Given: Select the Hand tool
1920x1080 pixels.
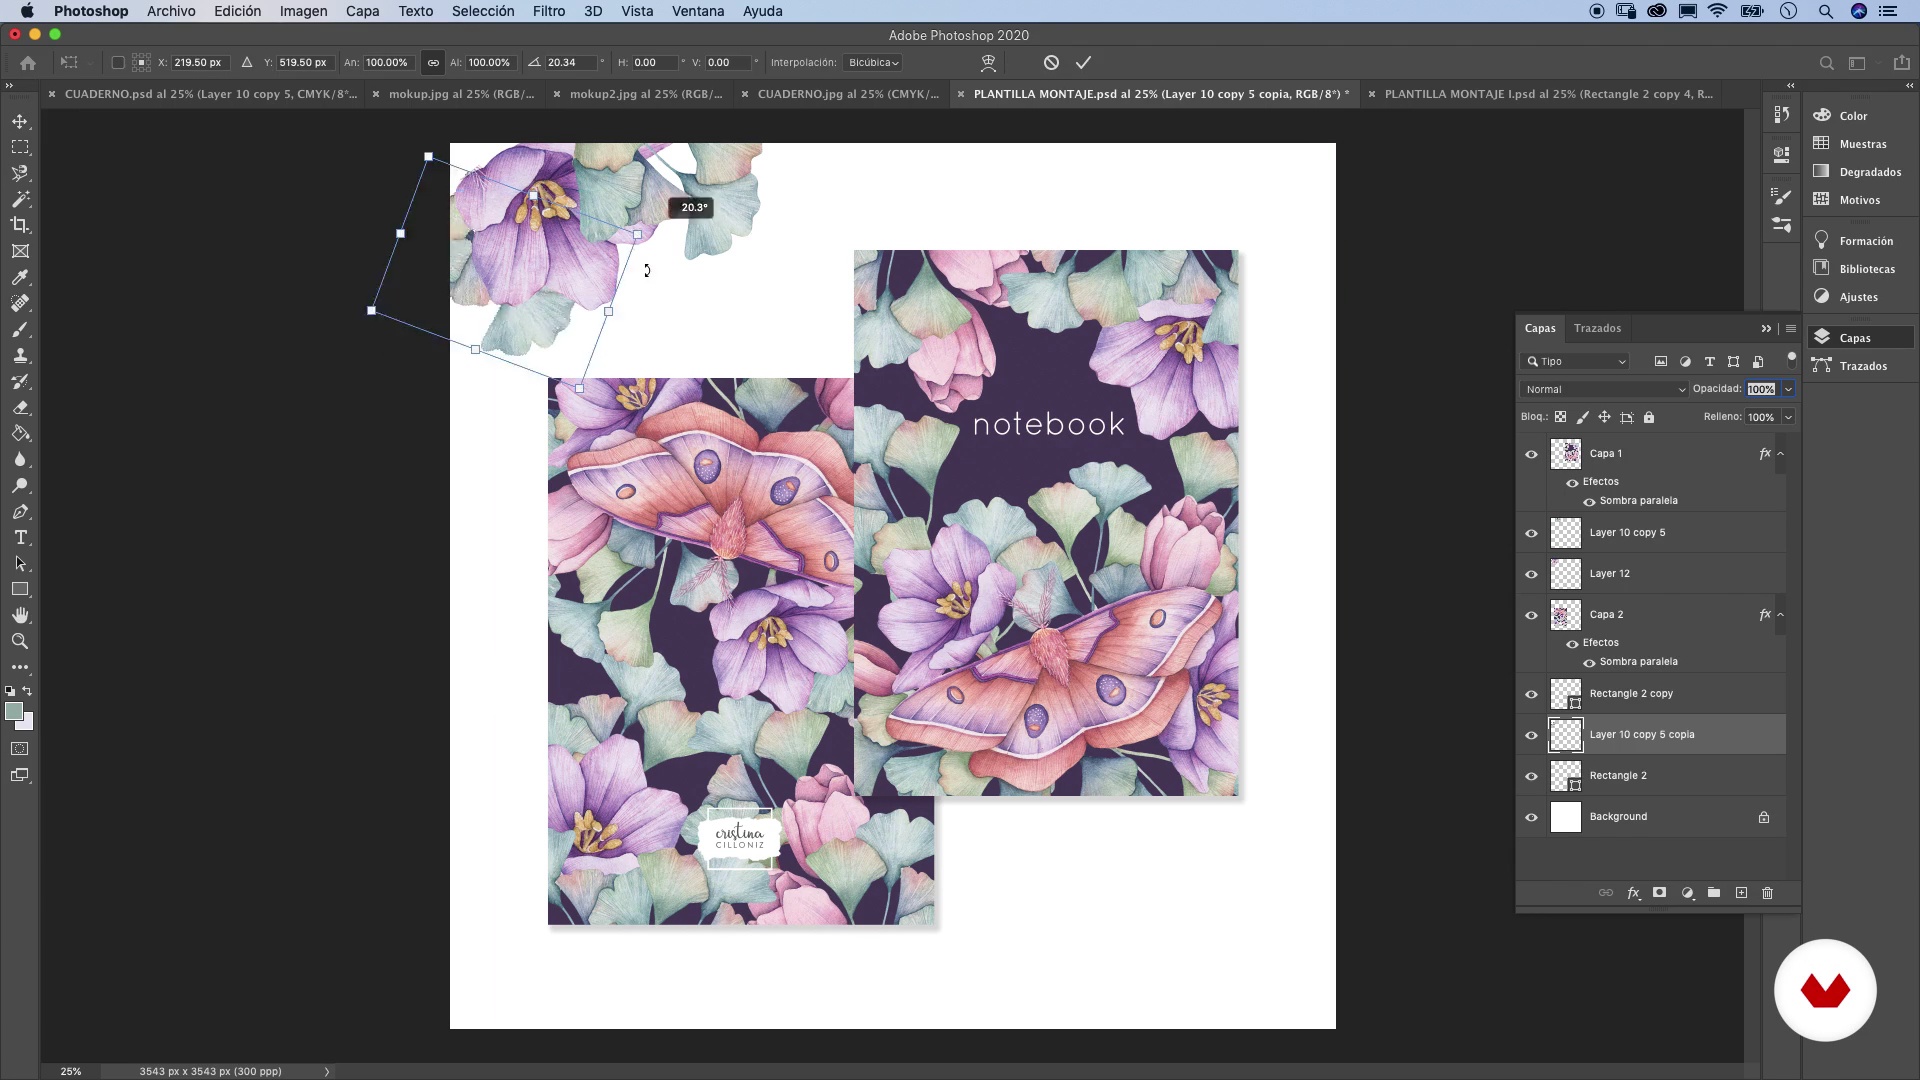Looking at the screenshot, I should tap(20, 615).
